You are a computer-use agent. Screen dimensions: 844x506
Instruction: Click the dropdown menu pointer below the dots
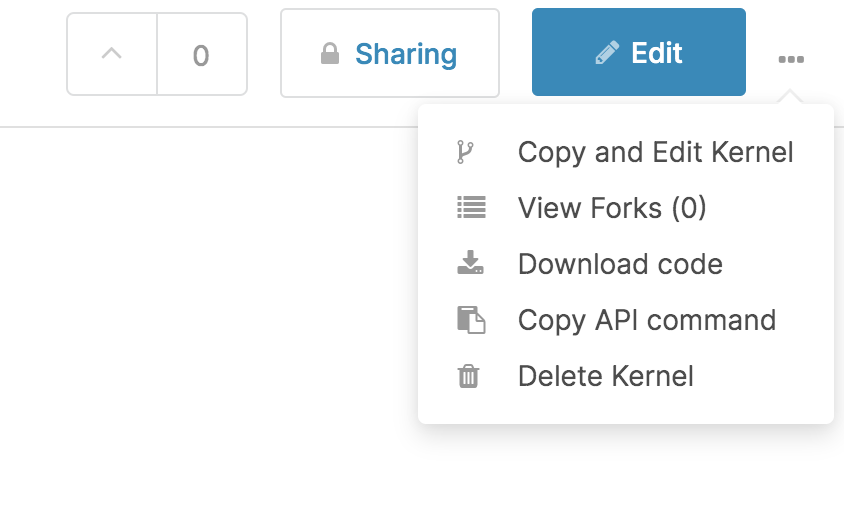[790, 97]
